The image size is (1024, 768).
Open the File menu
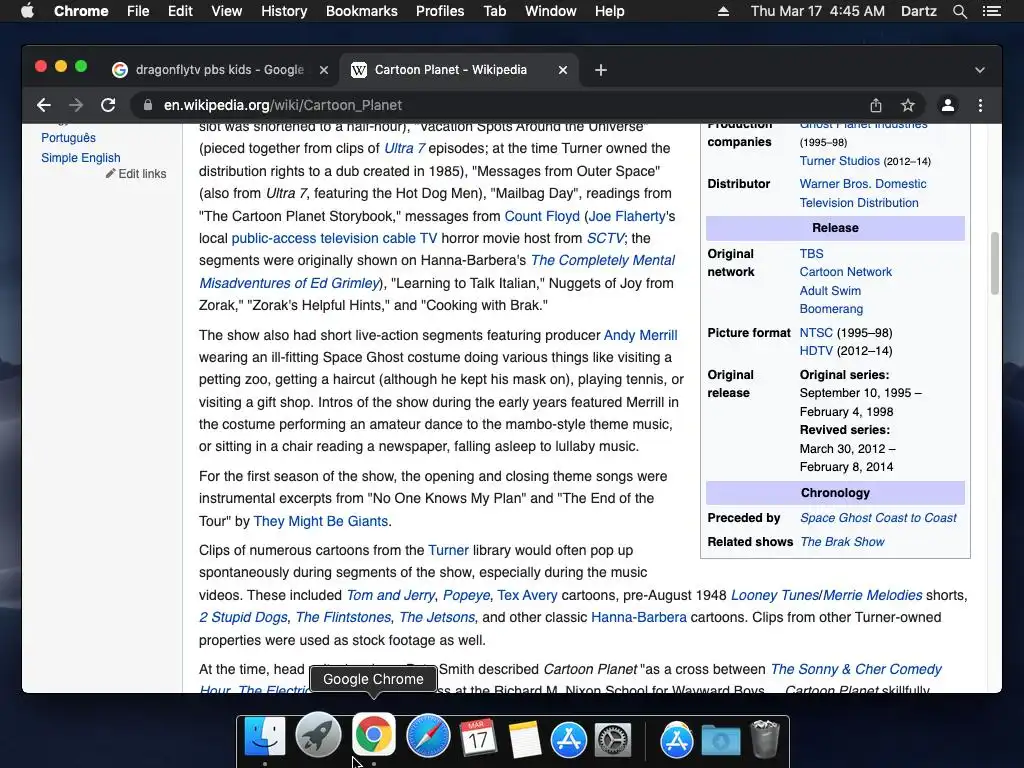click(x=138, y=11)
